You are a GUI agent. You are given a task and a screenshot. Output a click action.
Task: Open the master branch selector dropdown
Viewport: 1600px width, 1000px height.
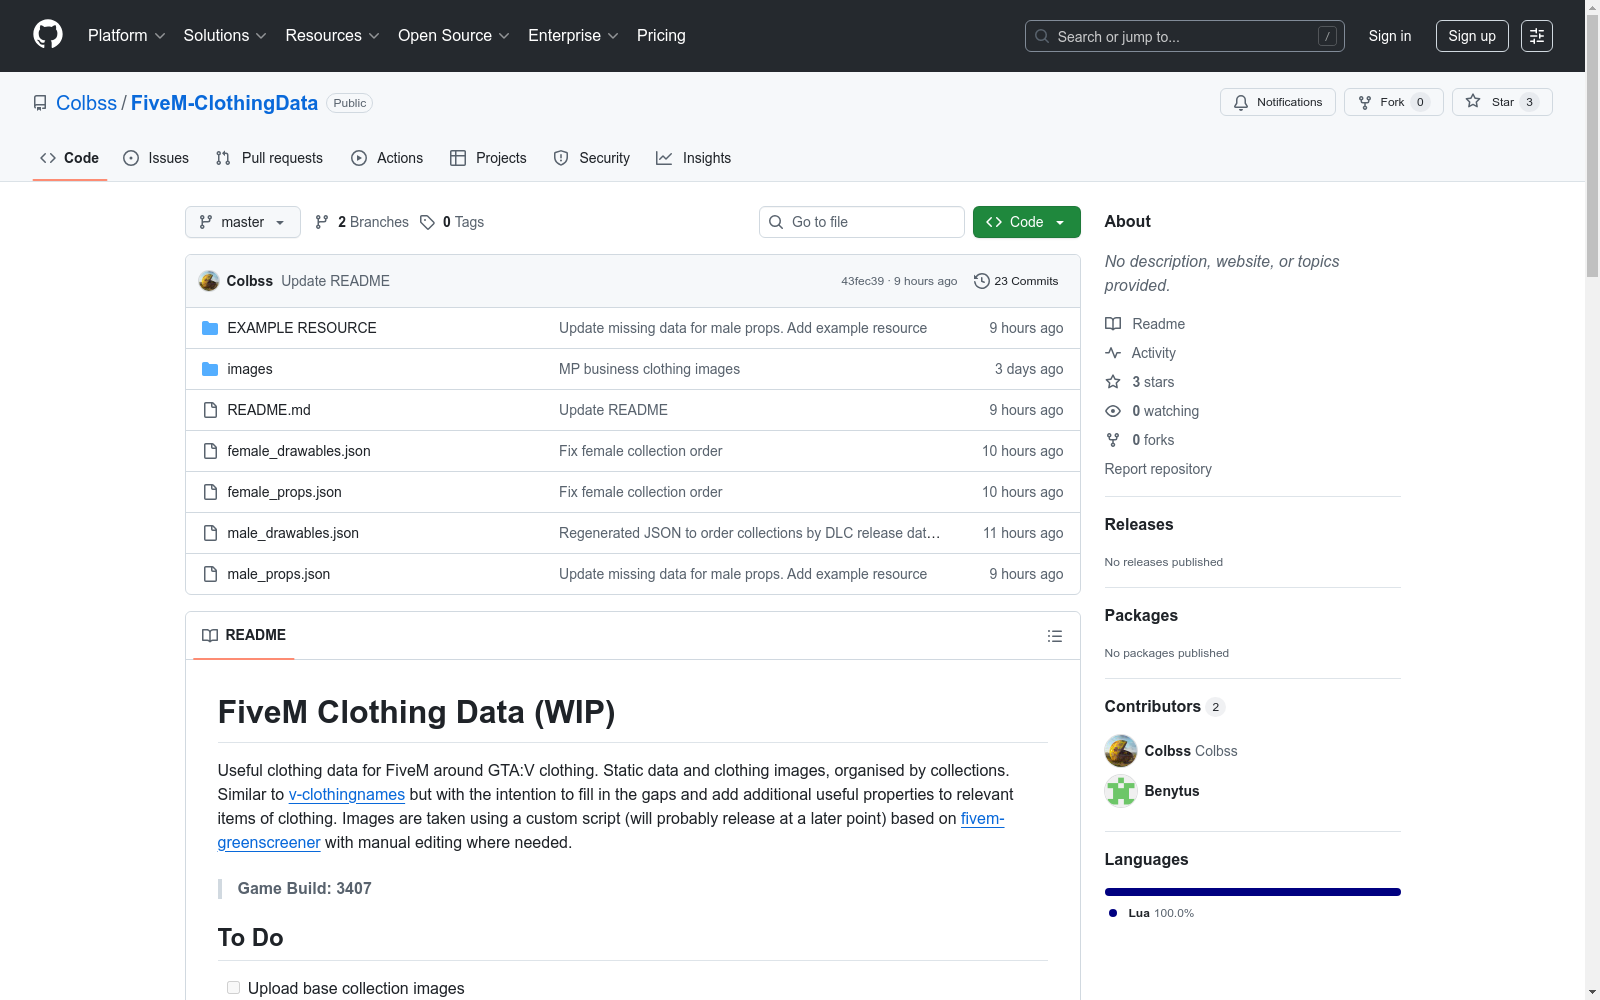point(243,222)
